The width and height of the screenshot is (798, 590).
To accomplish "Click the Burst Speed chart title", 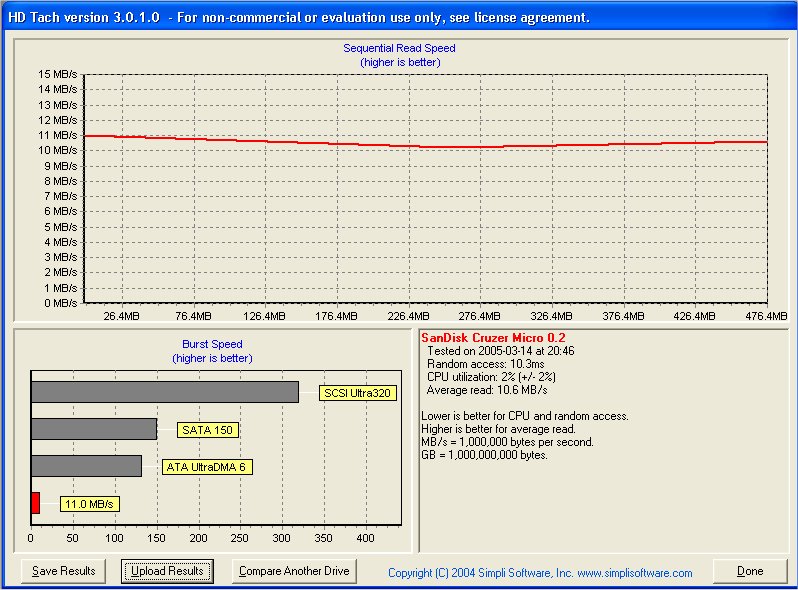I will [212, 344].
